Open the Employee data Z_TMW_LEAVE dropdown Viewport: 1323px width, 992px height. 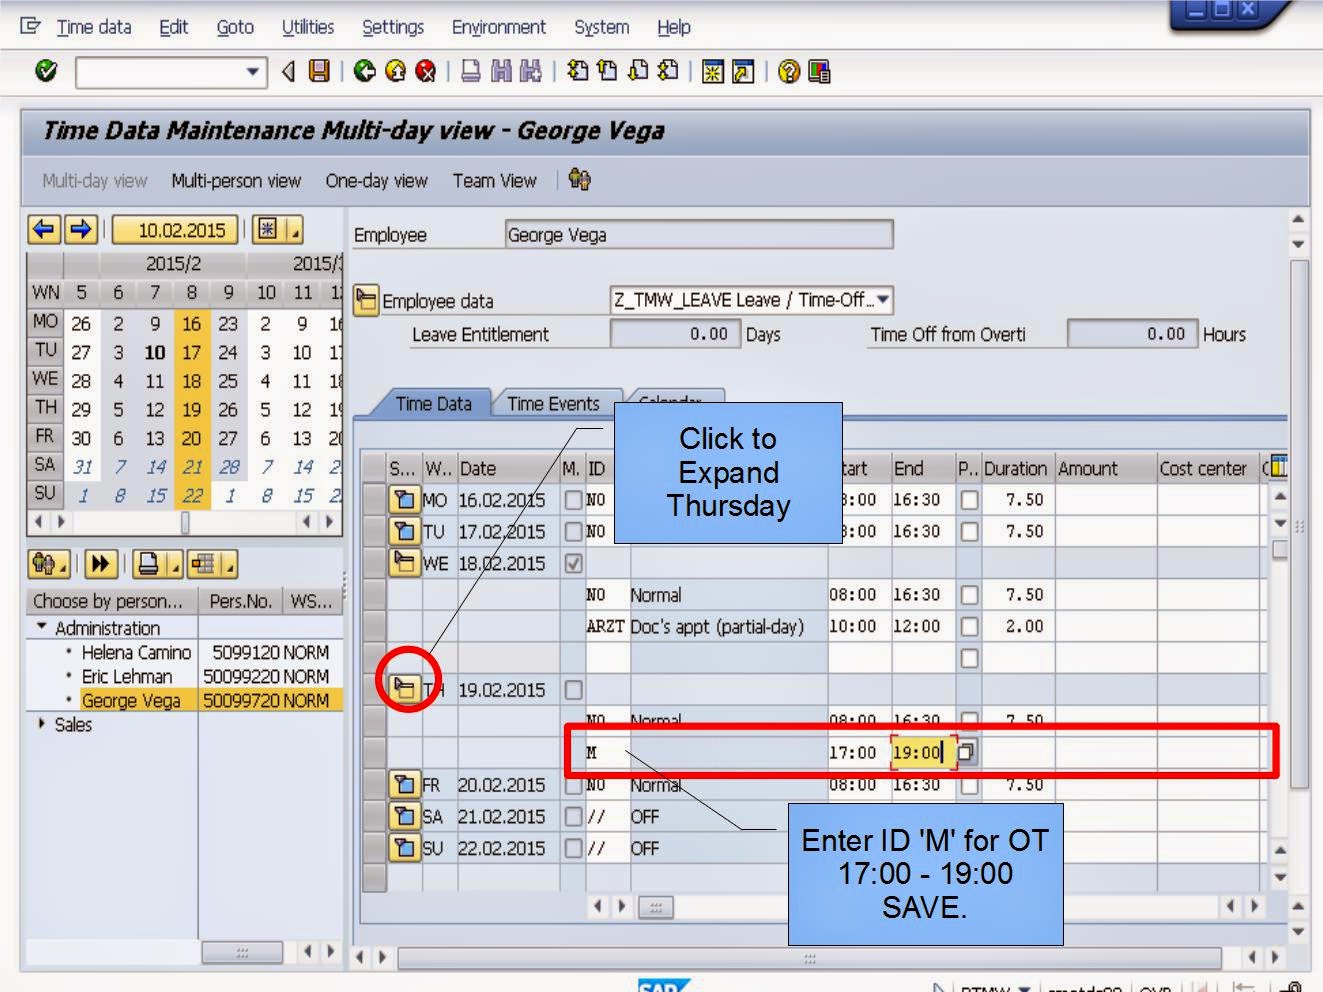[882, 300]
